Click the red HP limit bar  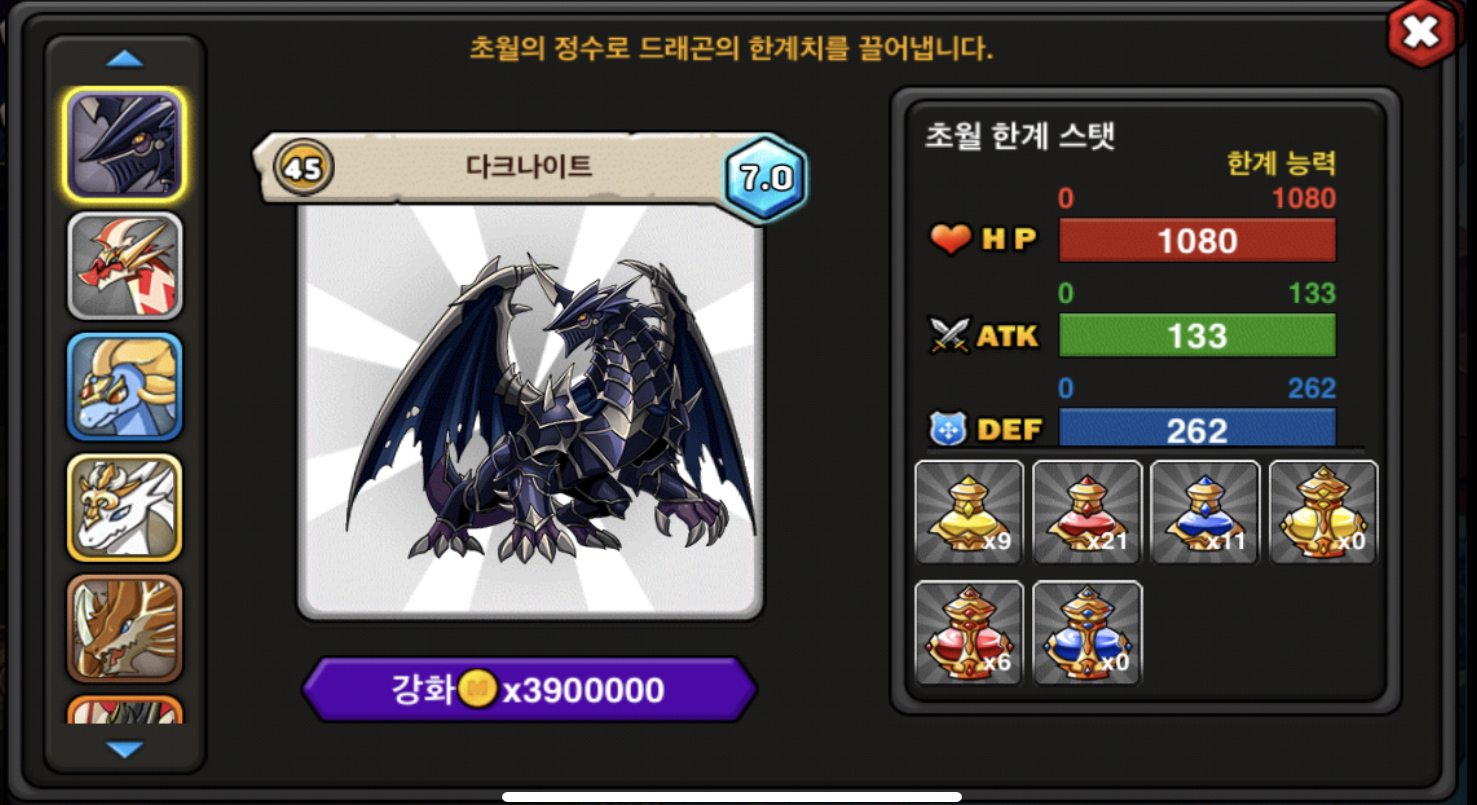pos(1197,240)
